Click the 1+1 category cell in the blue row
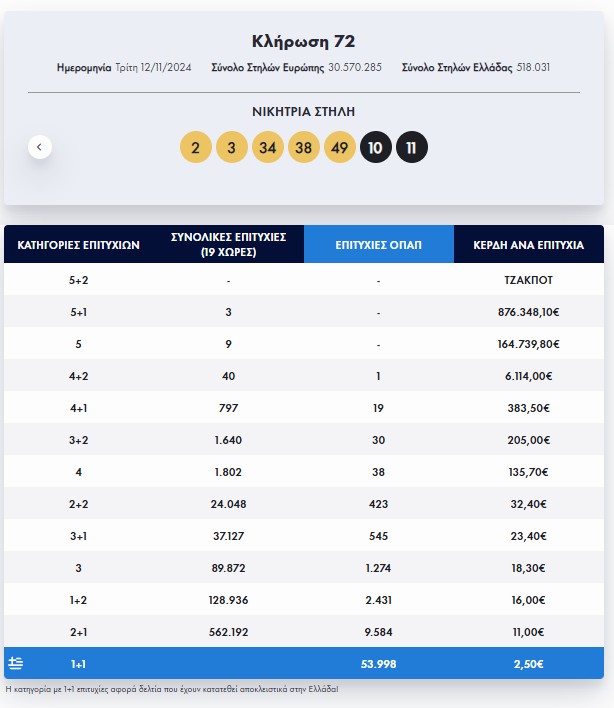The height and width of the screenshot is (708, 614). (x=79, y=664)
